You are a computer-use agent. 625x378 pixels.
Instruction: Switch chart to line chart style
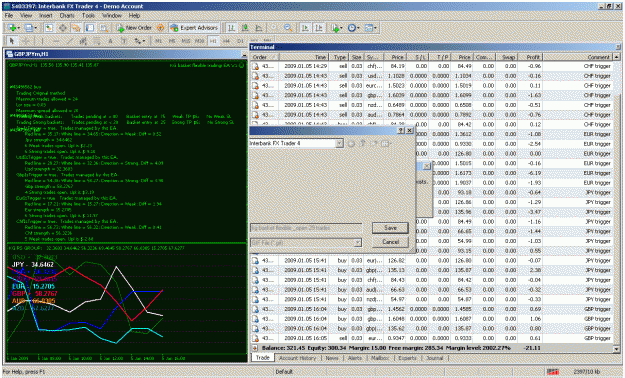259,28
